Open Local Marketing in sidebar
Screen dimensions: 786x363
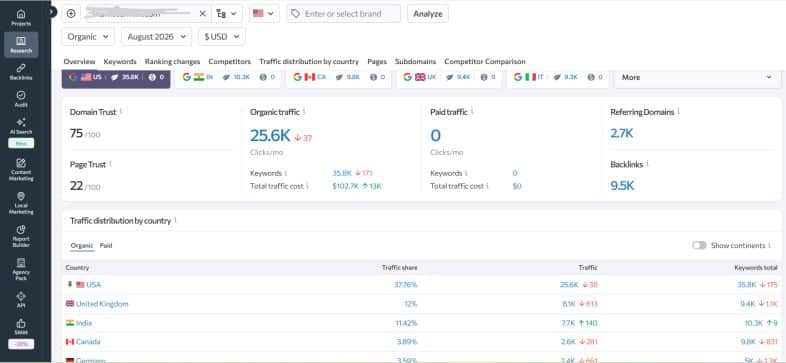pyautogui.click(x=21, y=203)
